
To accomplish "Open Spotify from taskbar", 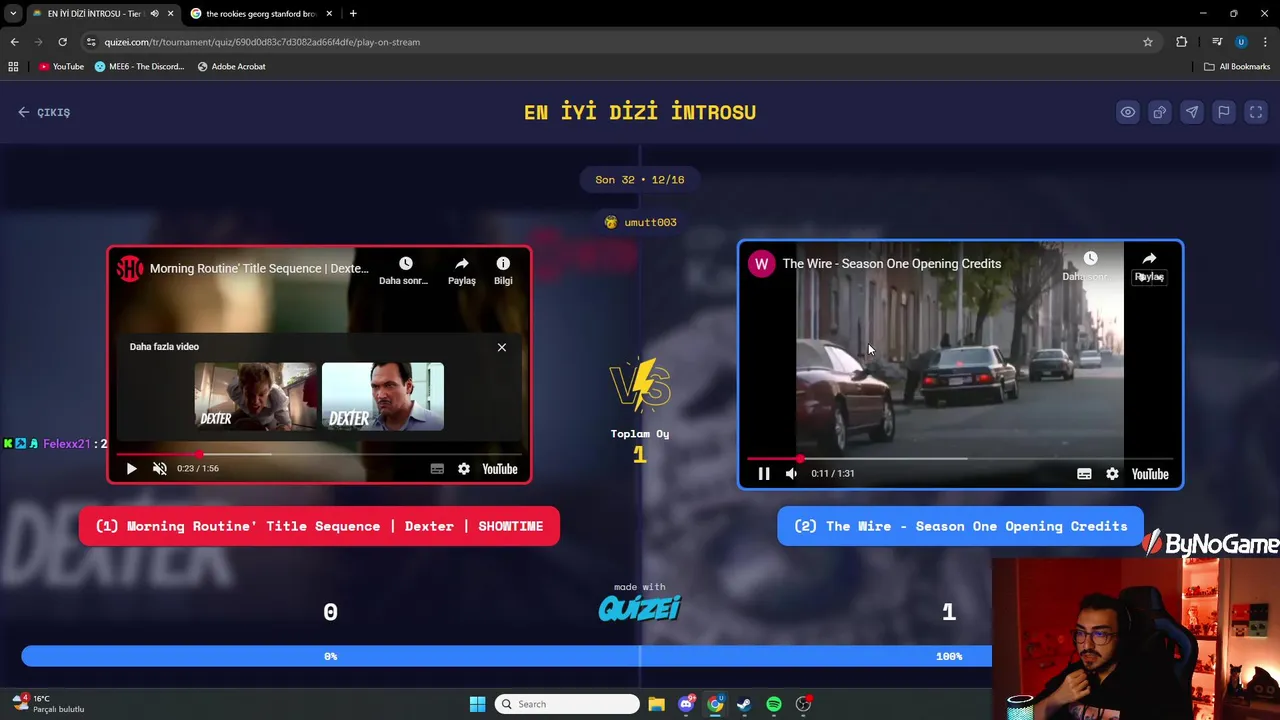I will tap(774, 704).
